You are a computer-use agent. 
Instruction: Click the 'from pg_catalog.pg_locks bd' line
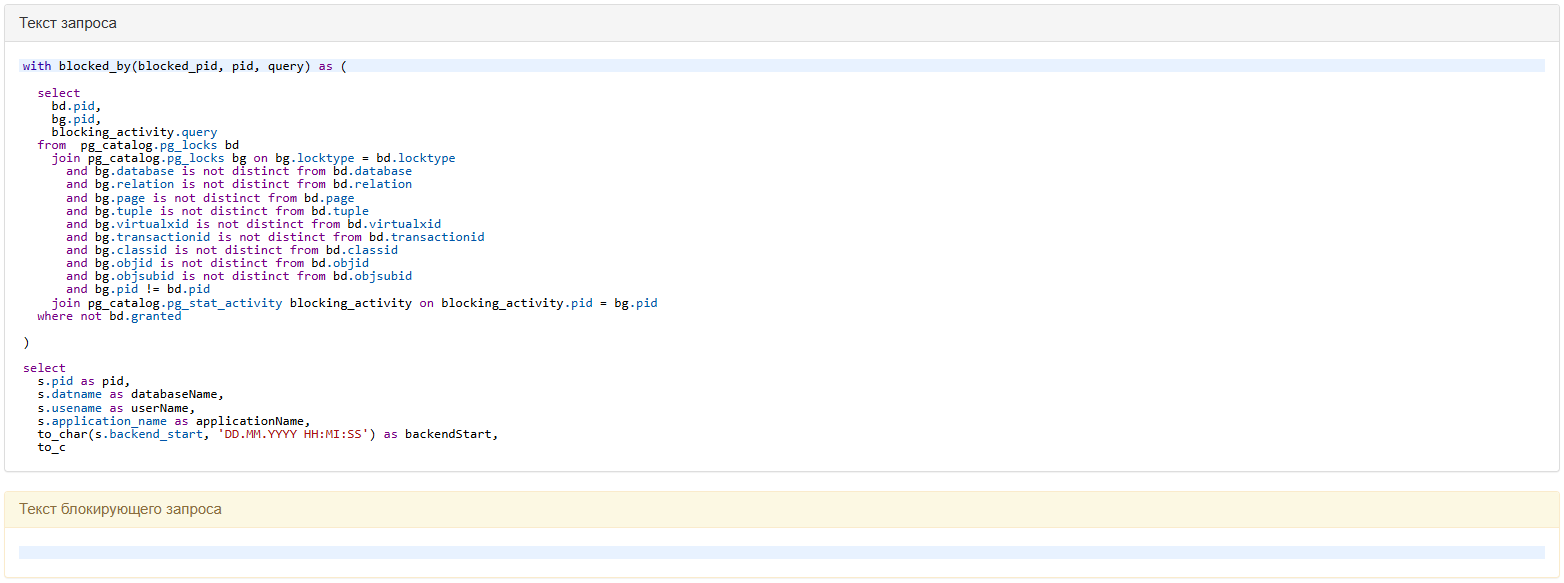[x=138, y=145]
